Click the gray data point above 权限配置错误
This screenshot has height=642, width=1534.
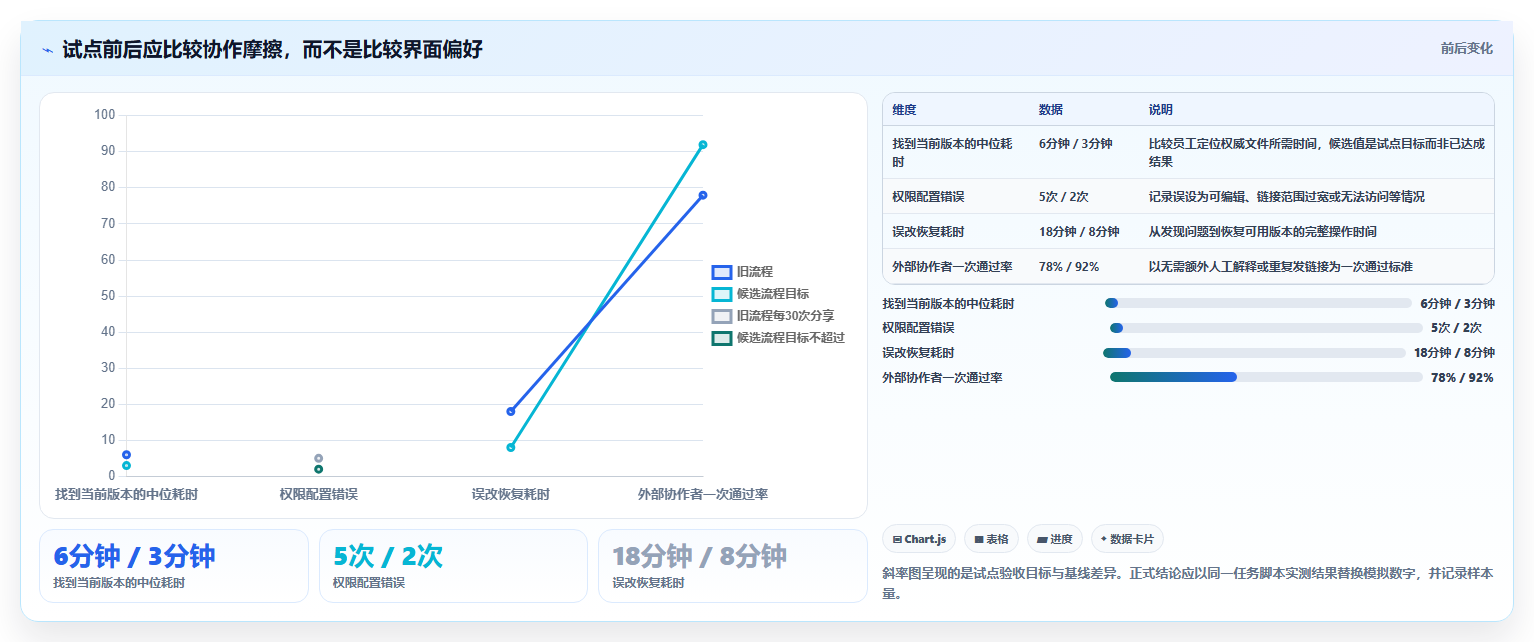[319, 458]
